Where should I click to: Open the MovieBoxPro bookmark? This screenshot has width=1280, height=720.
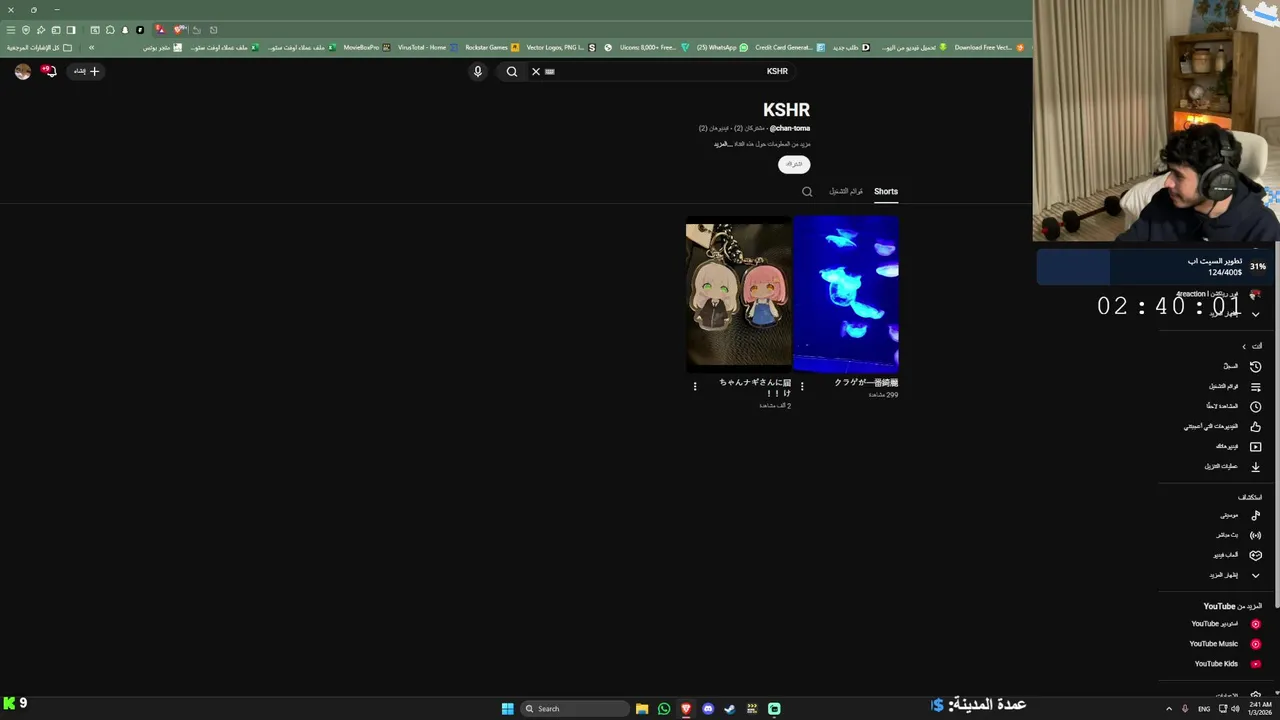click(x=366, y=47)
